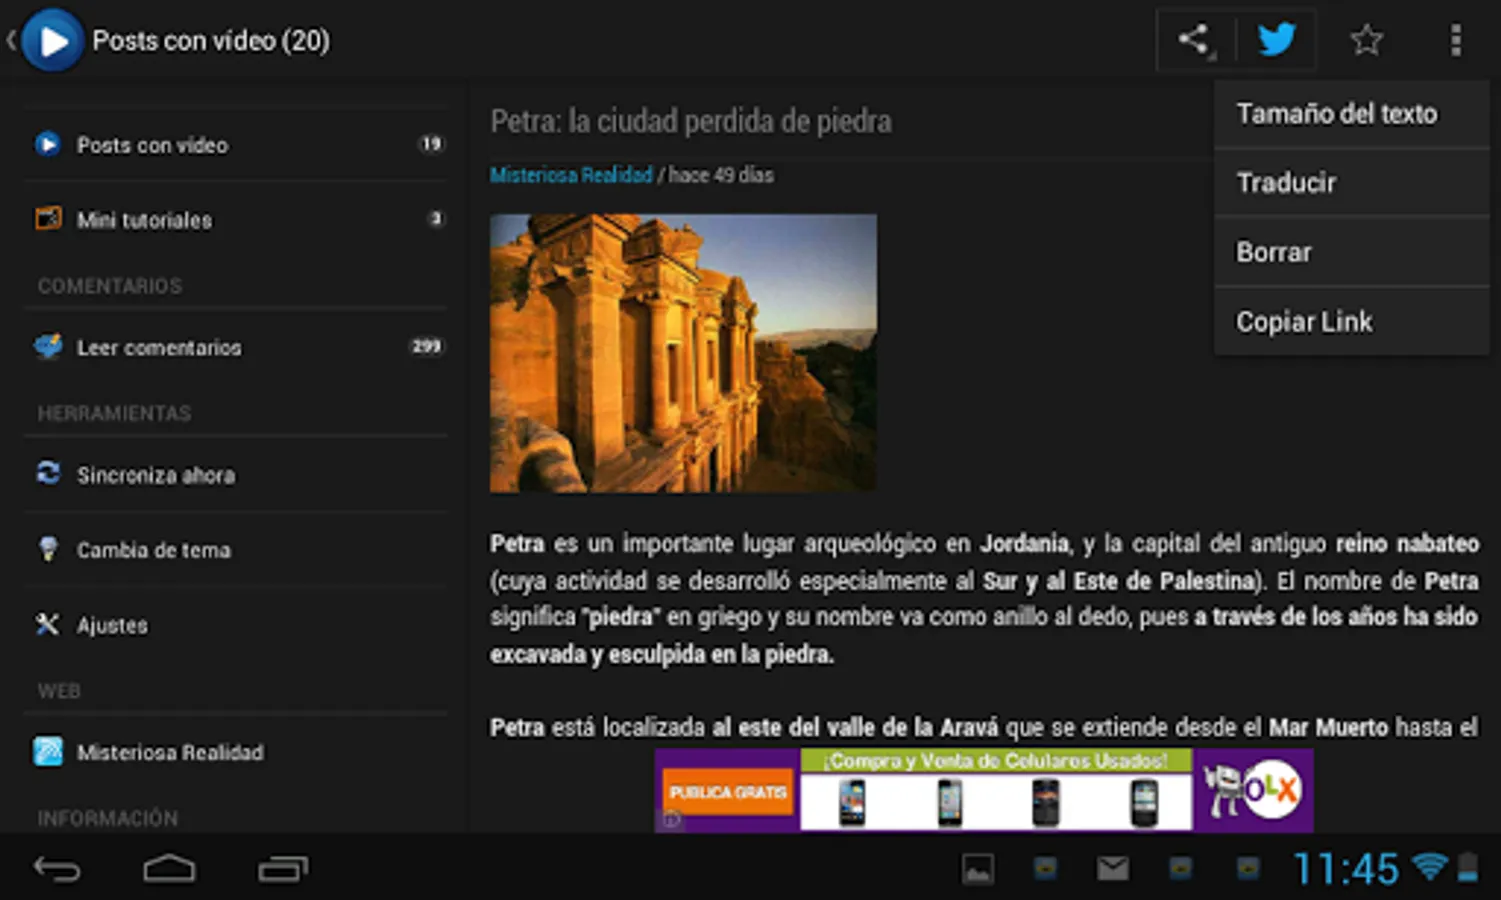
Task: Tap the Android home button
Action: click(x=169, y=868)
